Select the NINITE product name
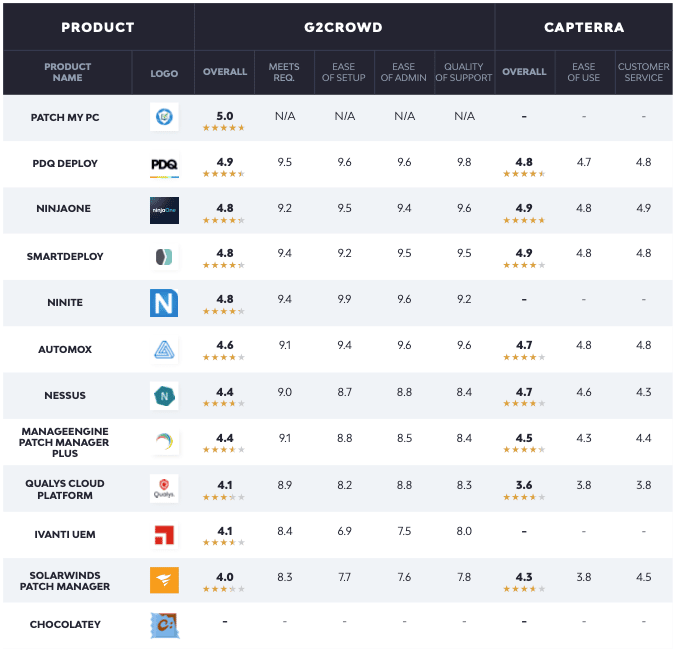 (x=65, y=303)
